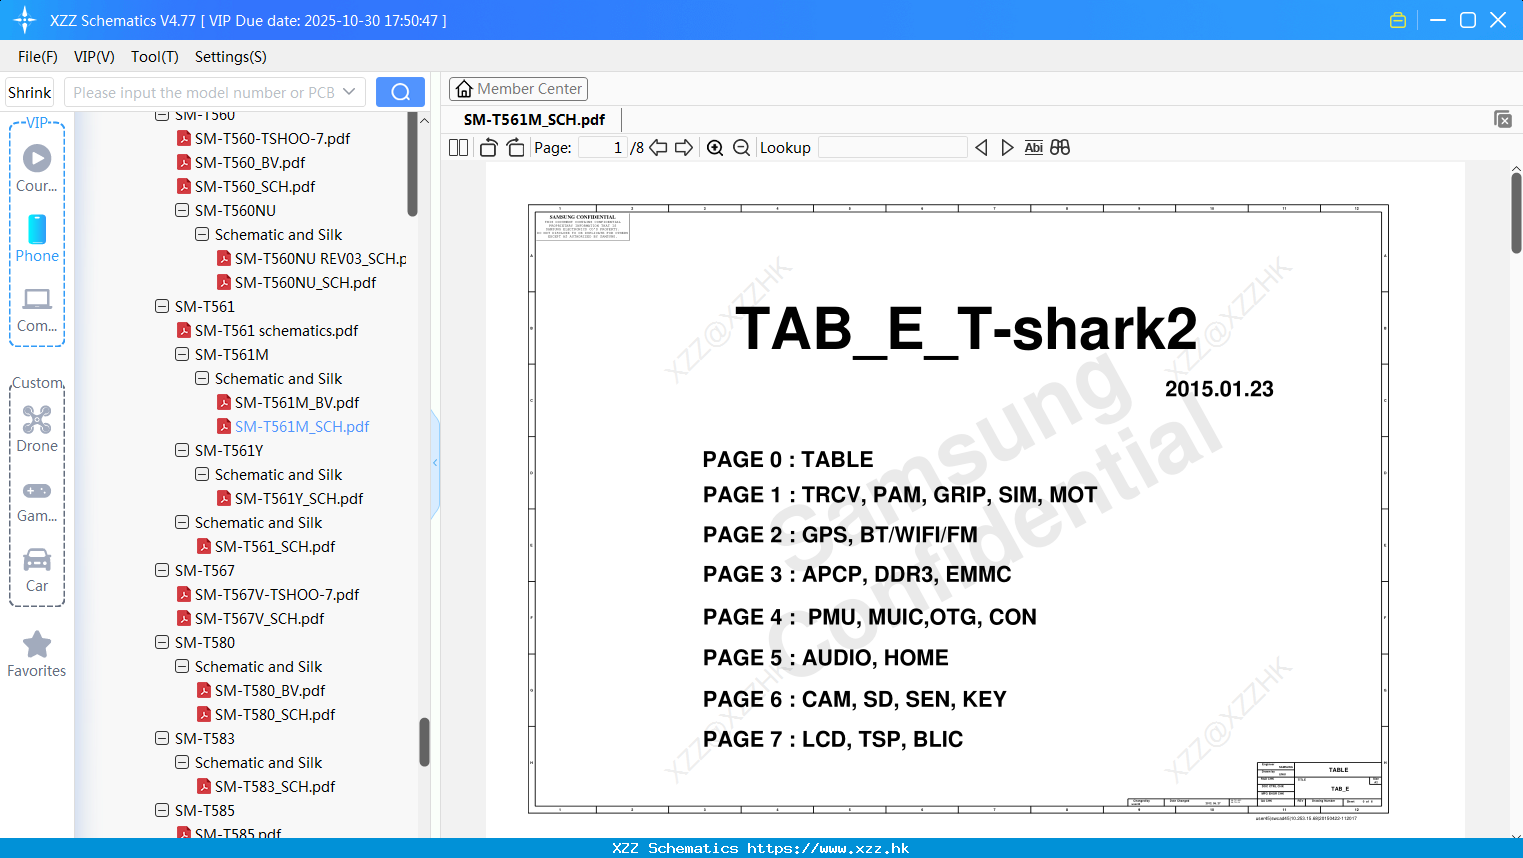Select the Phone category icon

pos(37,238)
